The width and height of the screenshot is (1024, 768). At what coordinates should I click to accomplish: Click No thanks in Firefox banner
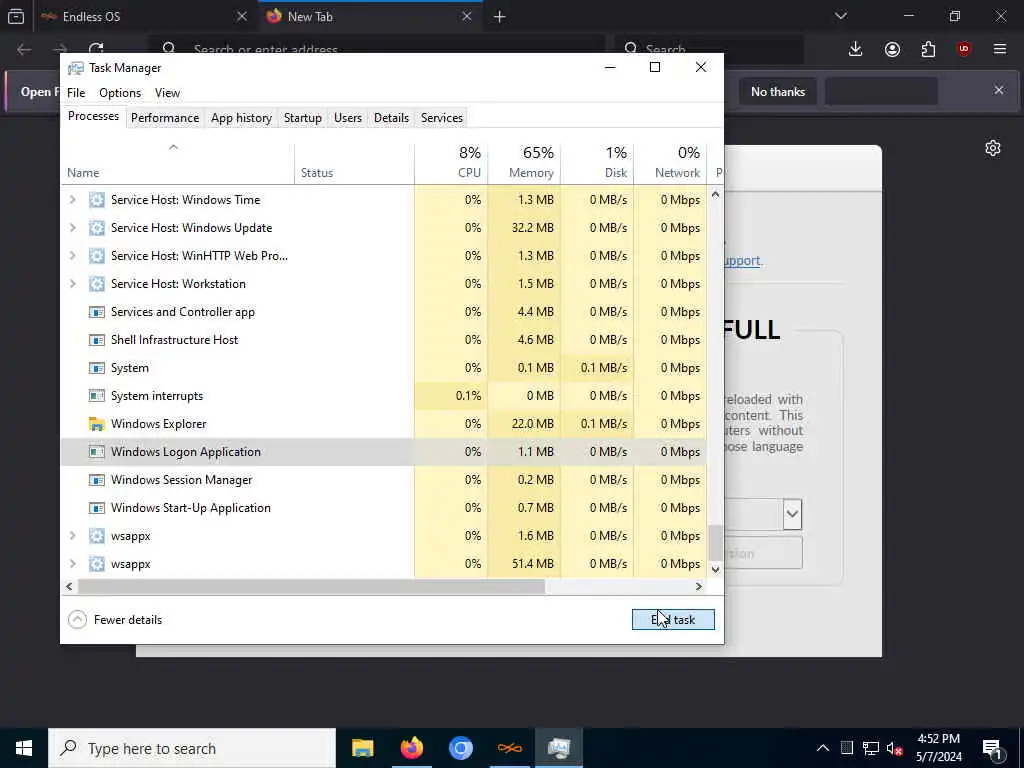point(778,92)
